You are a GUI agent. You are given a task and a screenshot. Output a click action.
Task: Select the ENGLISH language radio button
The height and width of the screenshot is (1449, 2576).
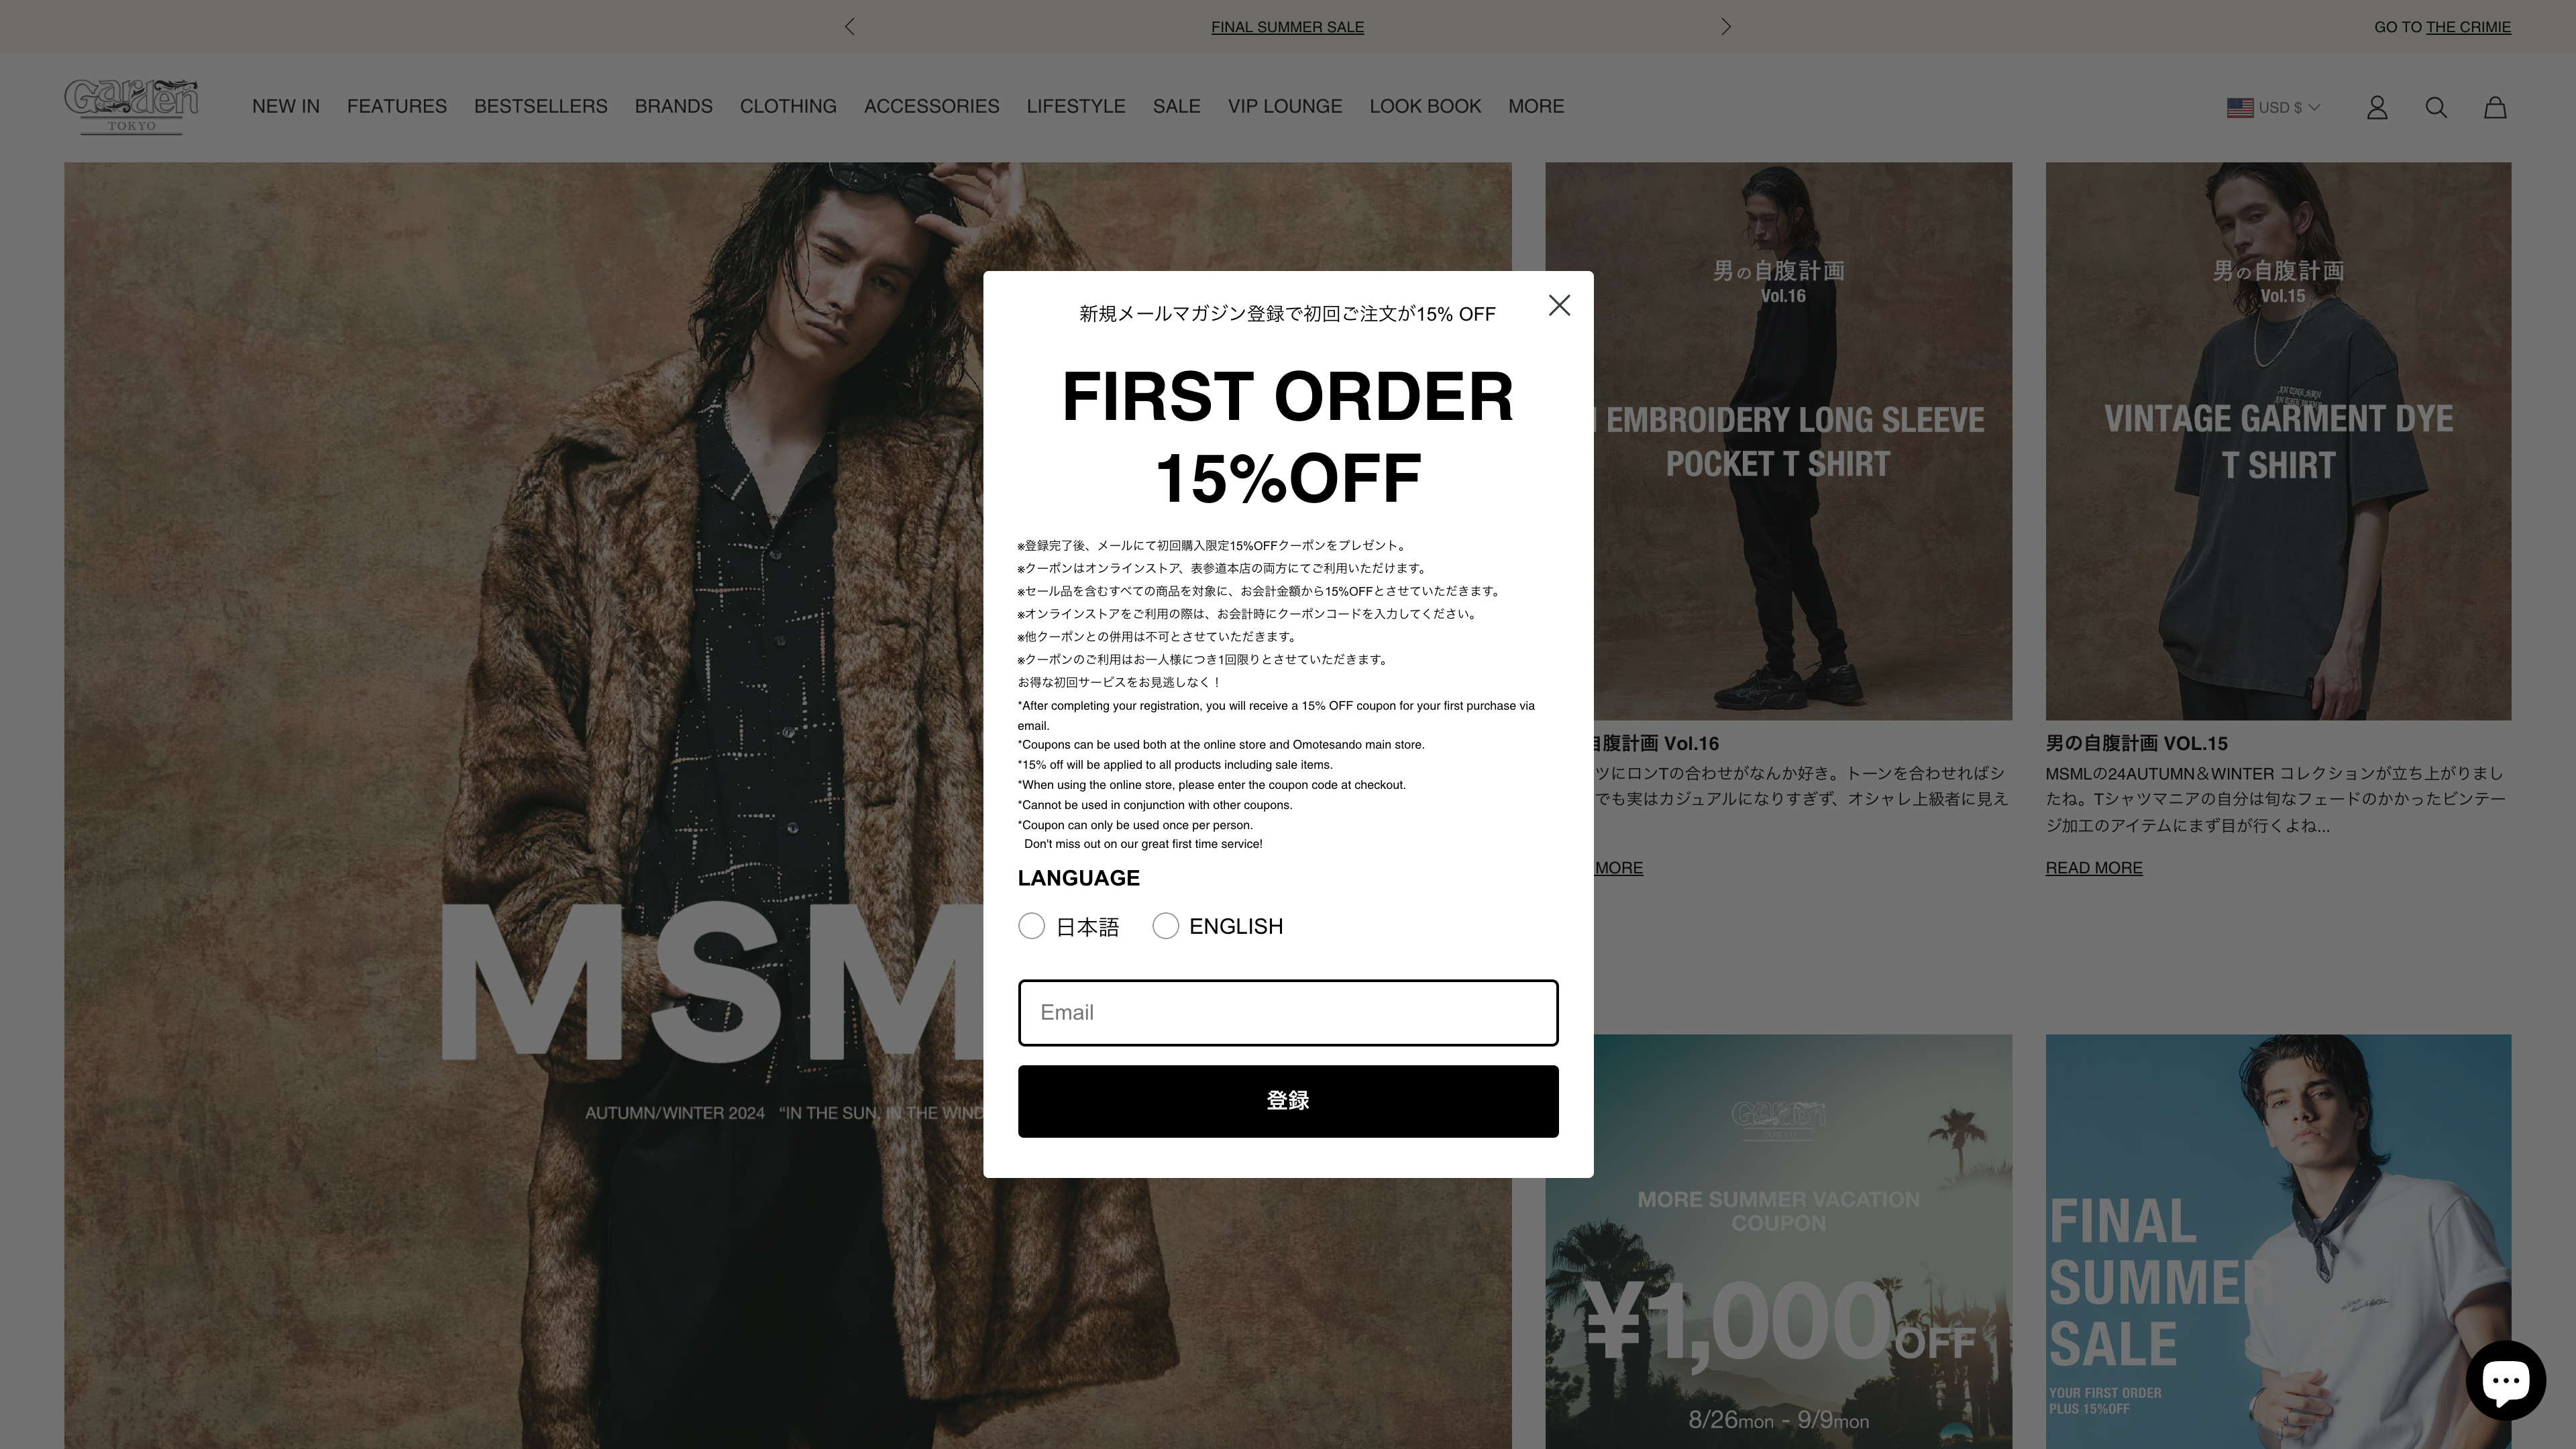(1165, 926)
